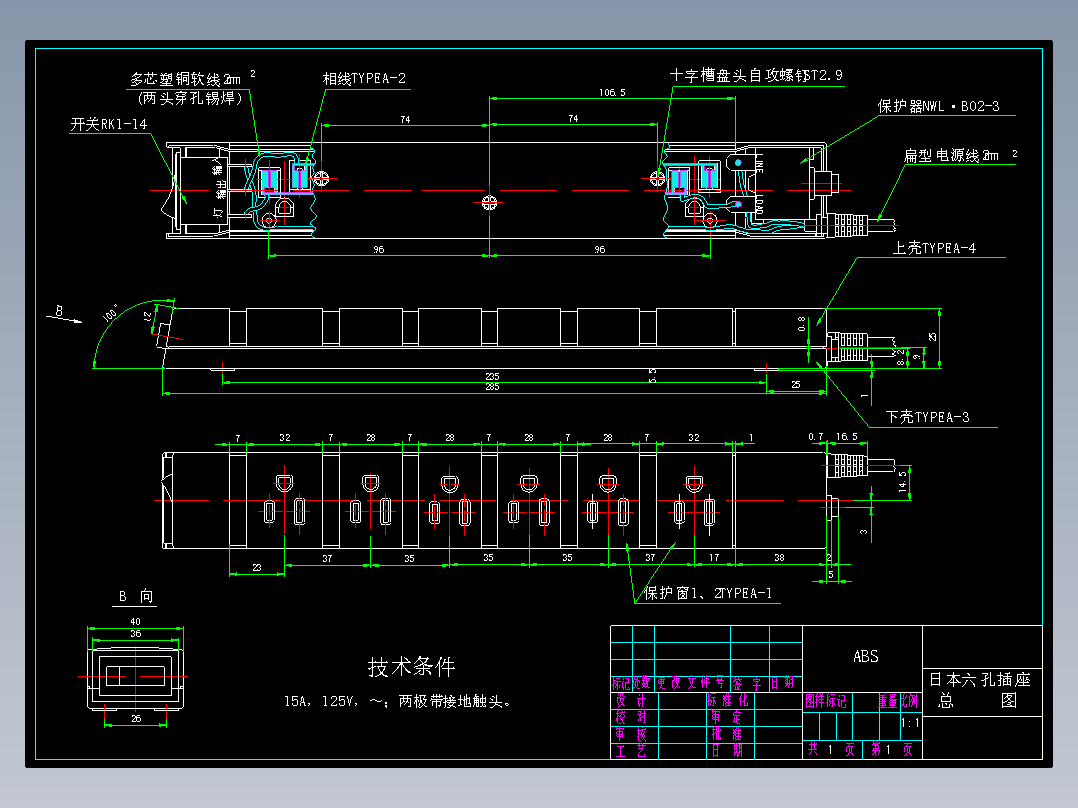Select the 1:1 scale value
The width and height of the screenshot is (1078, 808).
[x=910, y=723]
